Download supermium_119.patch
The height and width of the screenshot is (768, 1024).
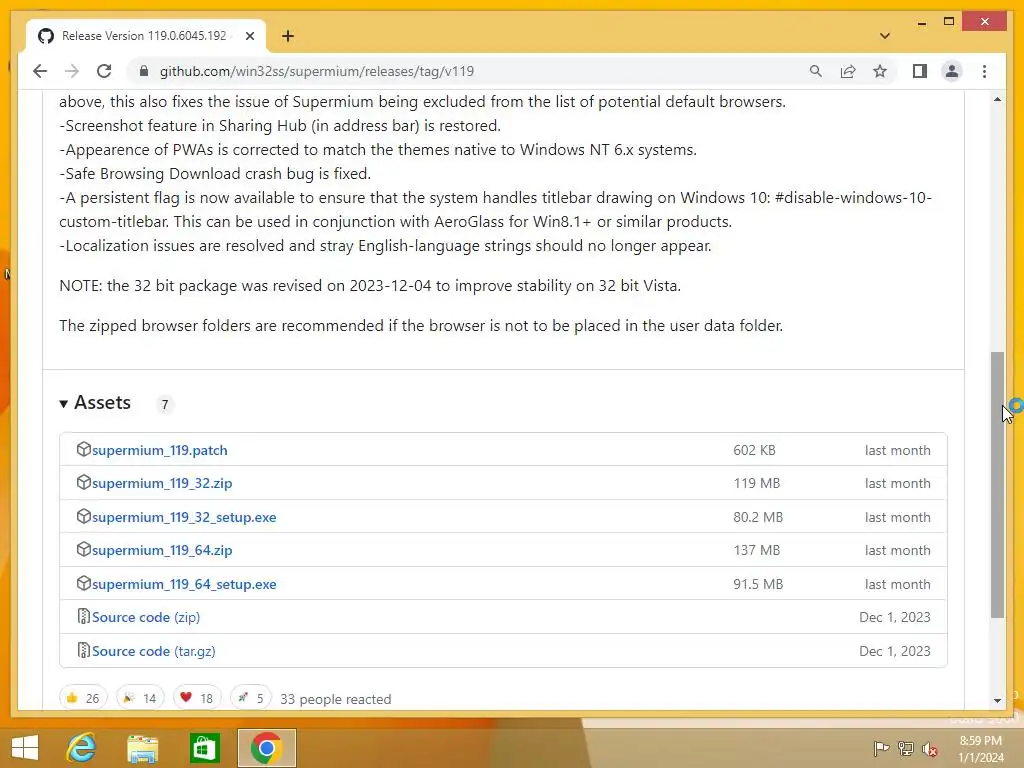[x=160, y=450]
